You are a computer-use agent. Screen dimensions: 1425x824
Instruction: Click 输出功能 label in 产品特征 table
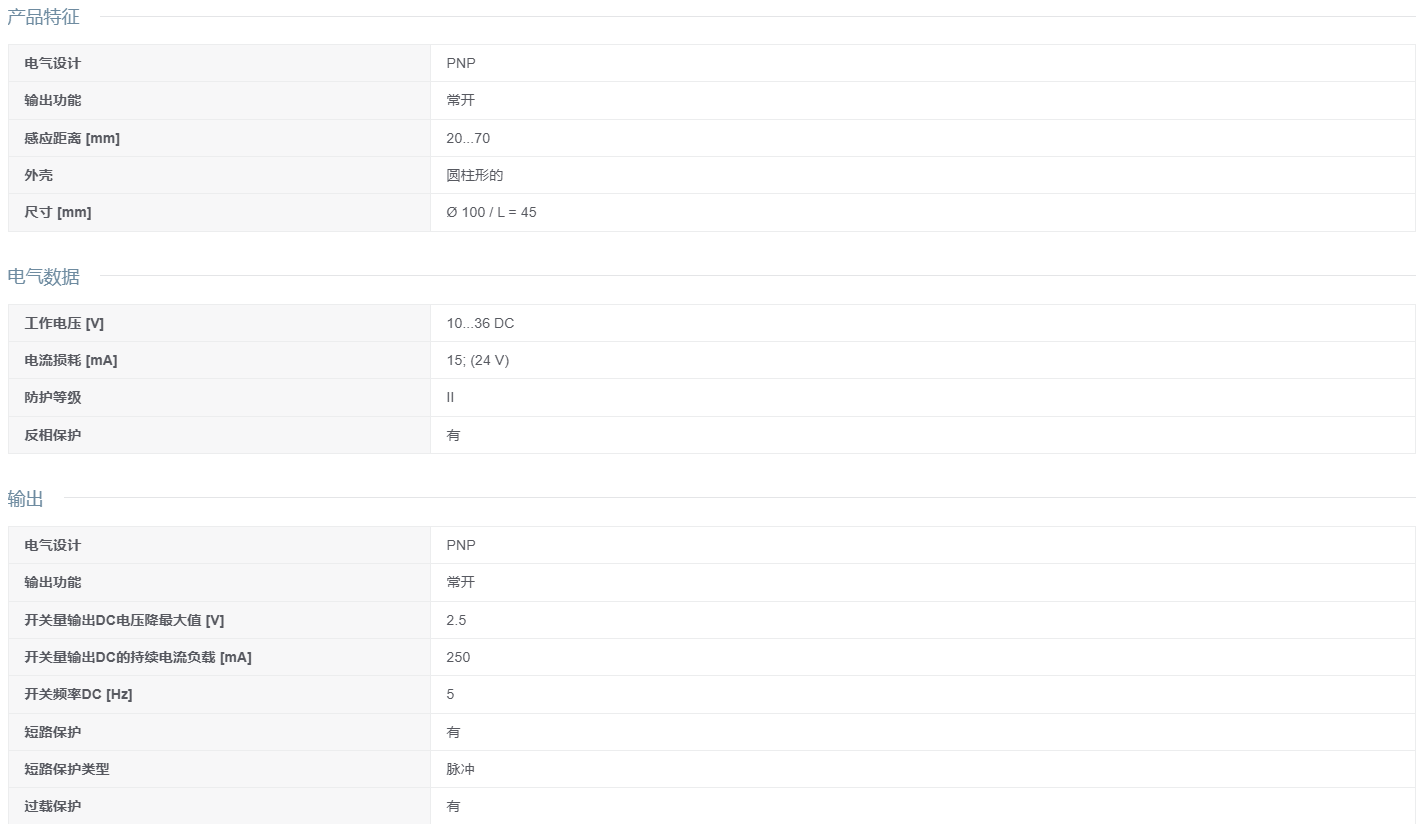[x=53, y=100]
